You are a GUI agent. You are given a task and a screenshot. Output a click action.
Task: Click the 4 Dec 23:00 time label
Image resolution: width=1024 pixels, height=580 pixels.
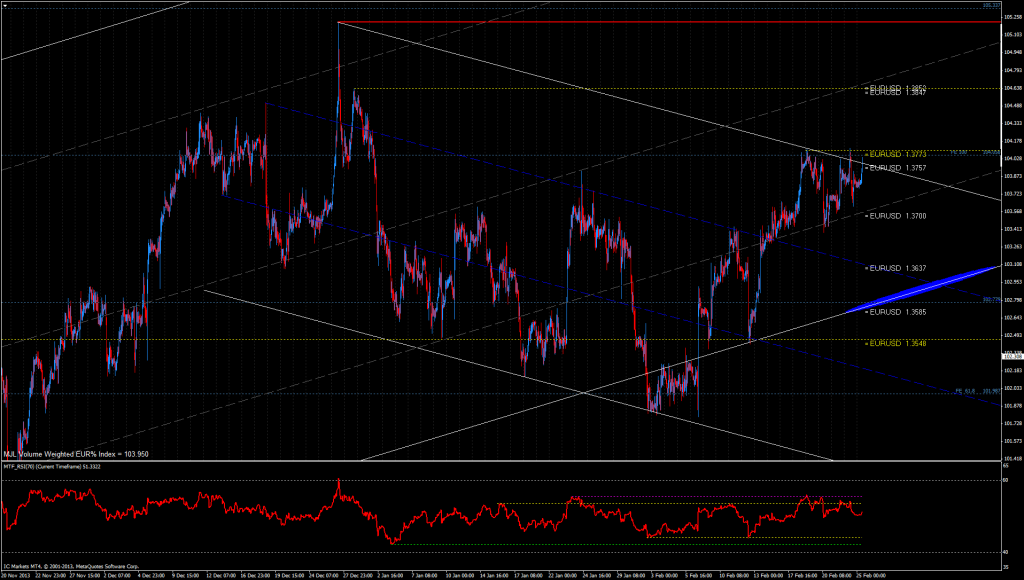coord(152,575)
